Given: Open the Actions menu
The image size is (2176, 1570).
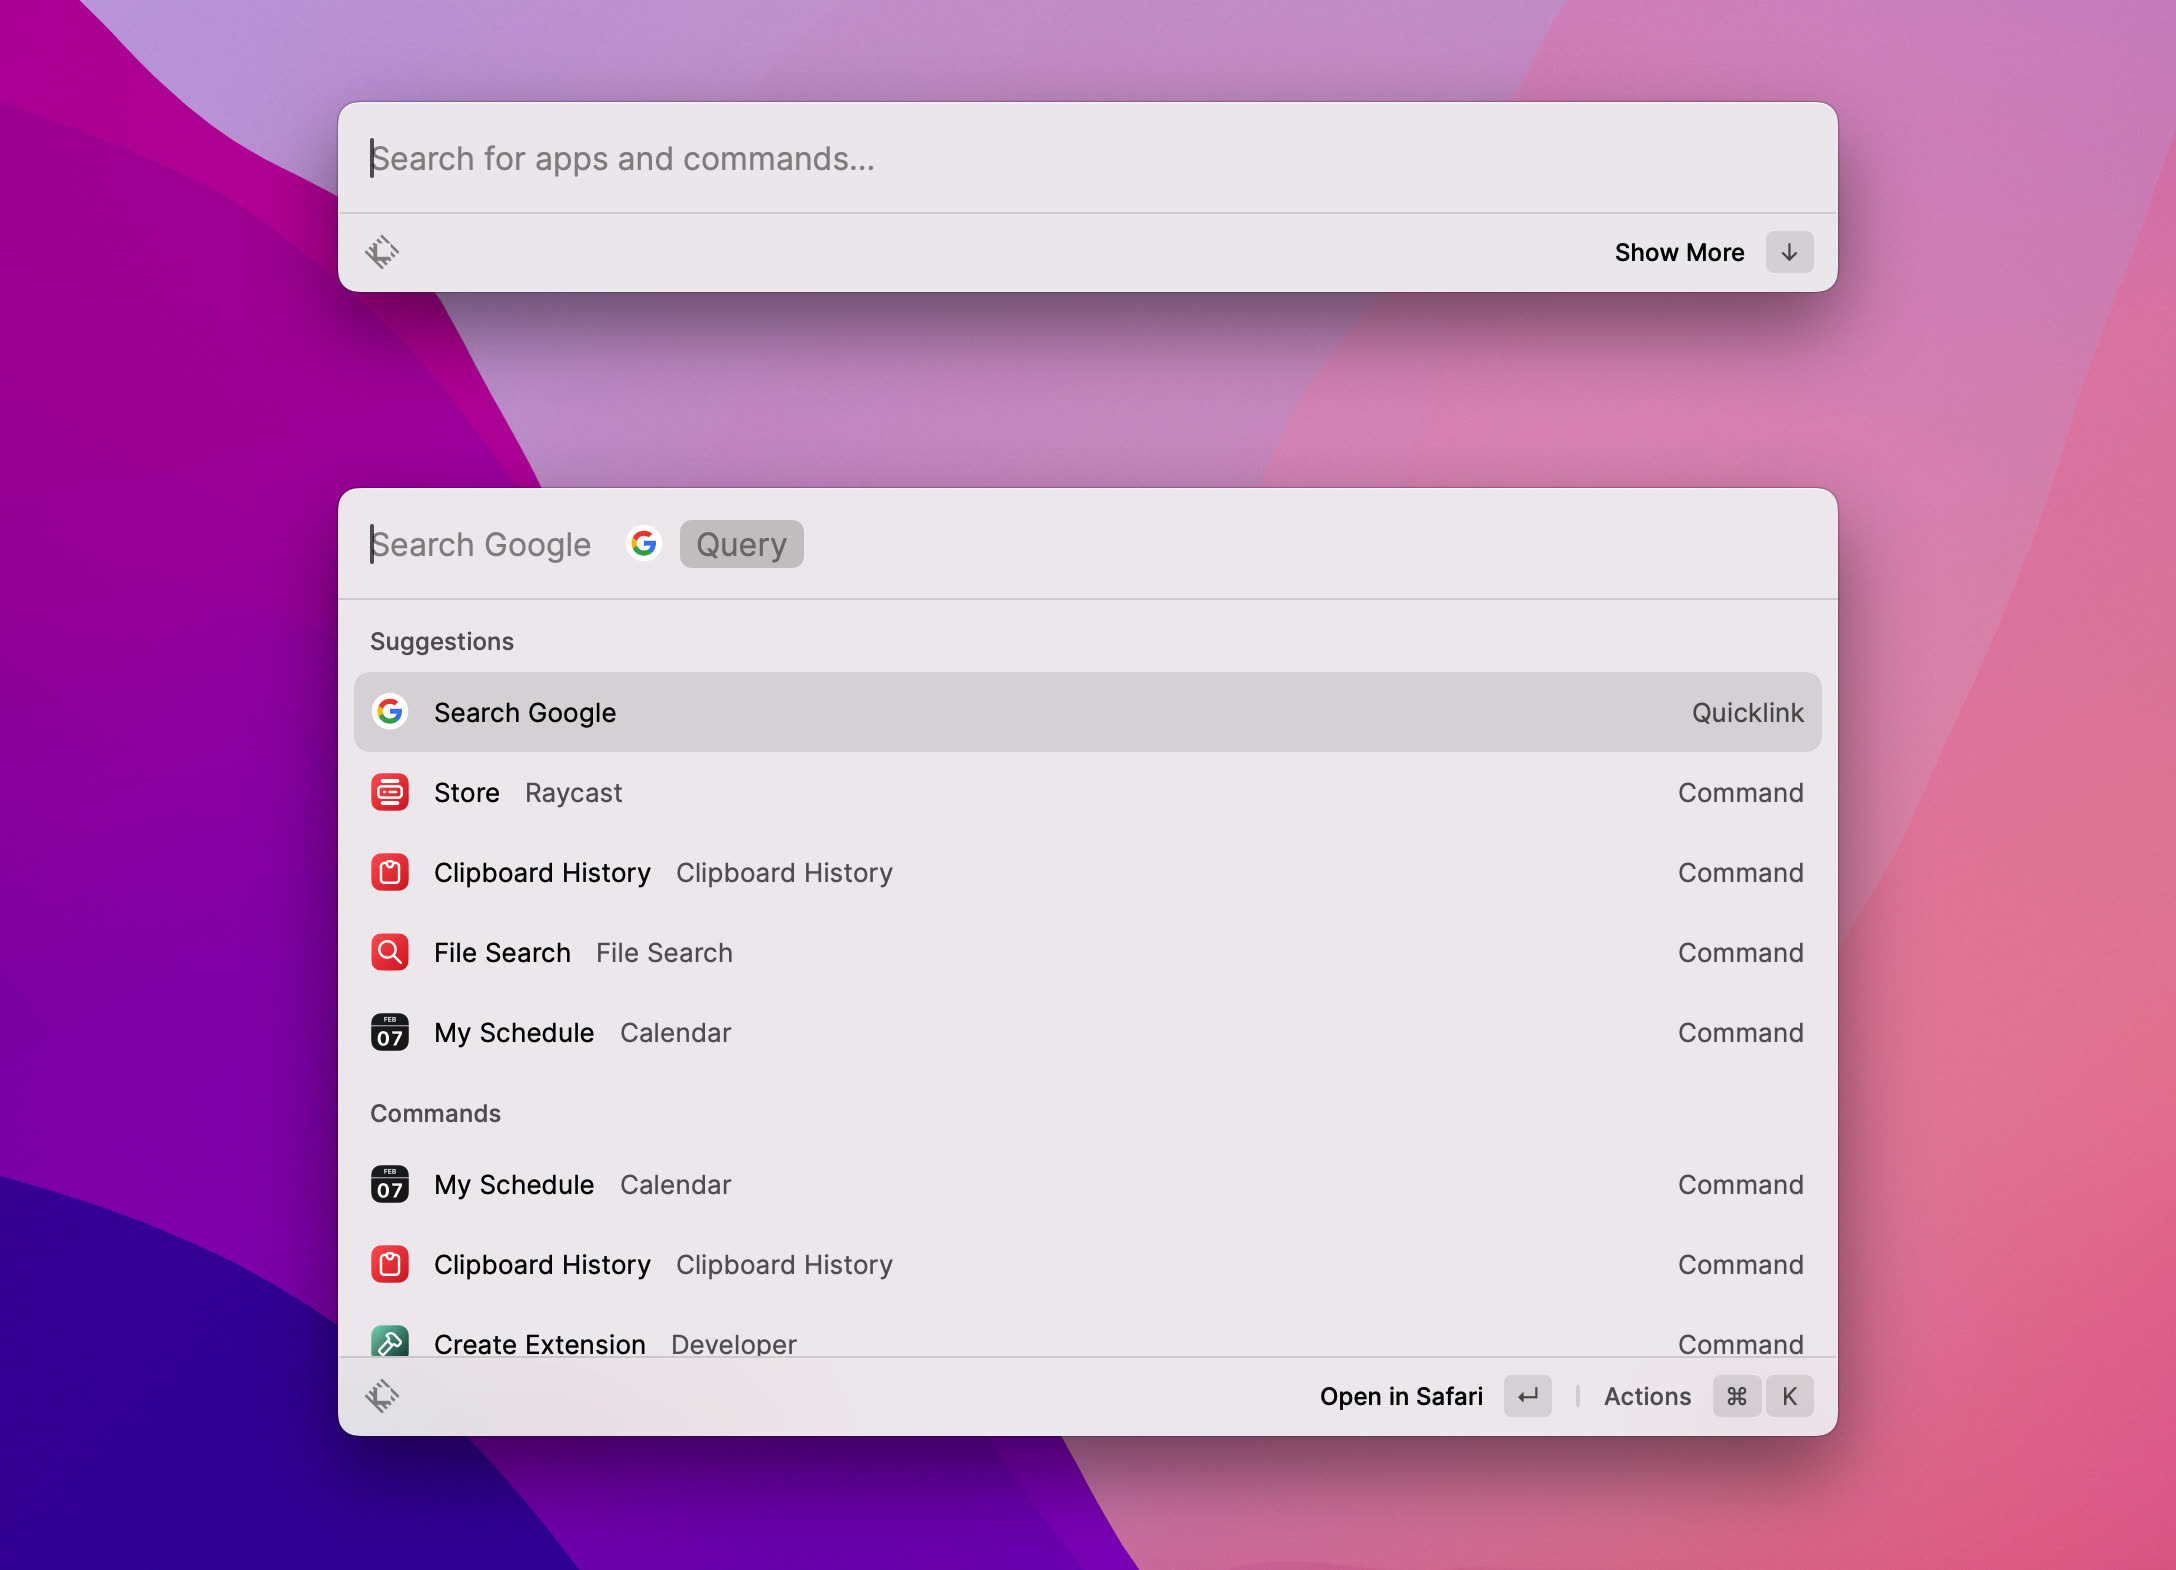Looking at the screenshot, I should (1647, 1396).
